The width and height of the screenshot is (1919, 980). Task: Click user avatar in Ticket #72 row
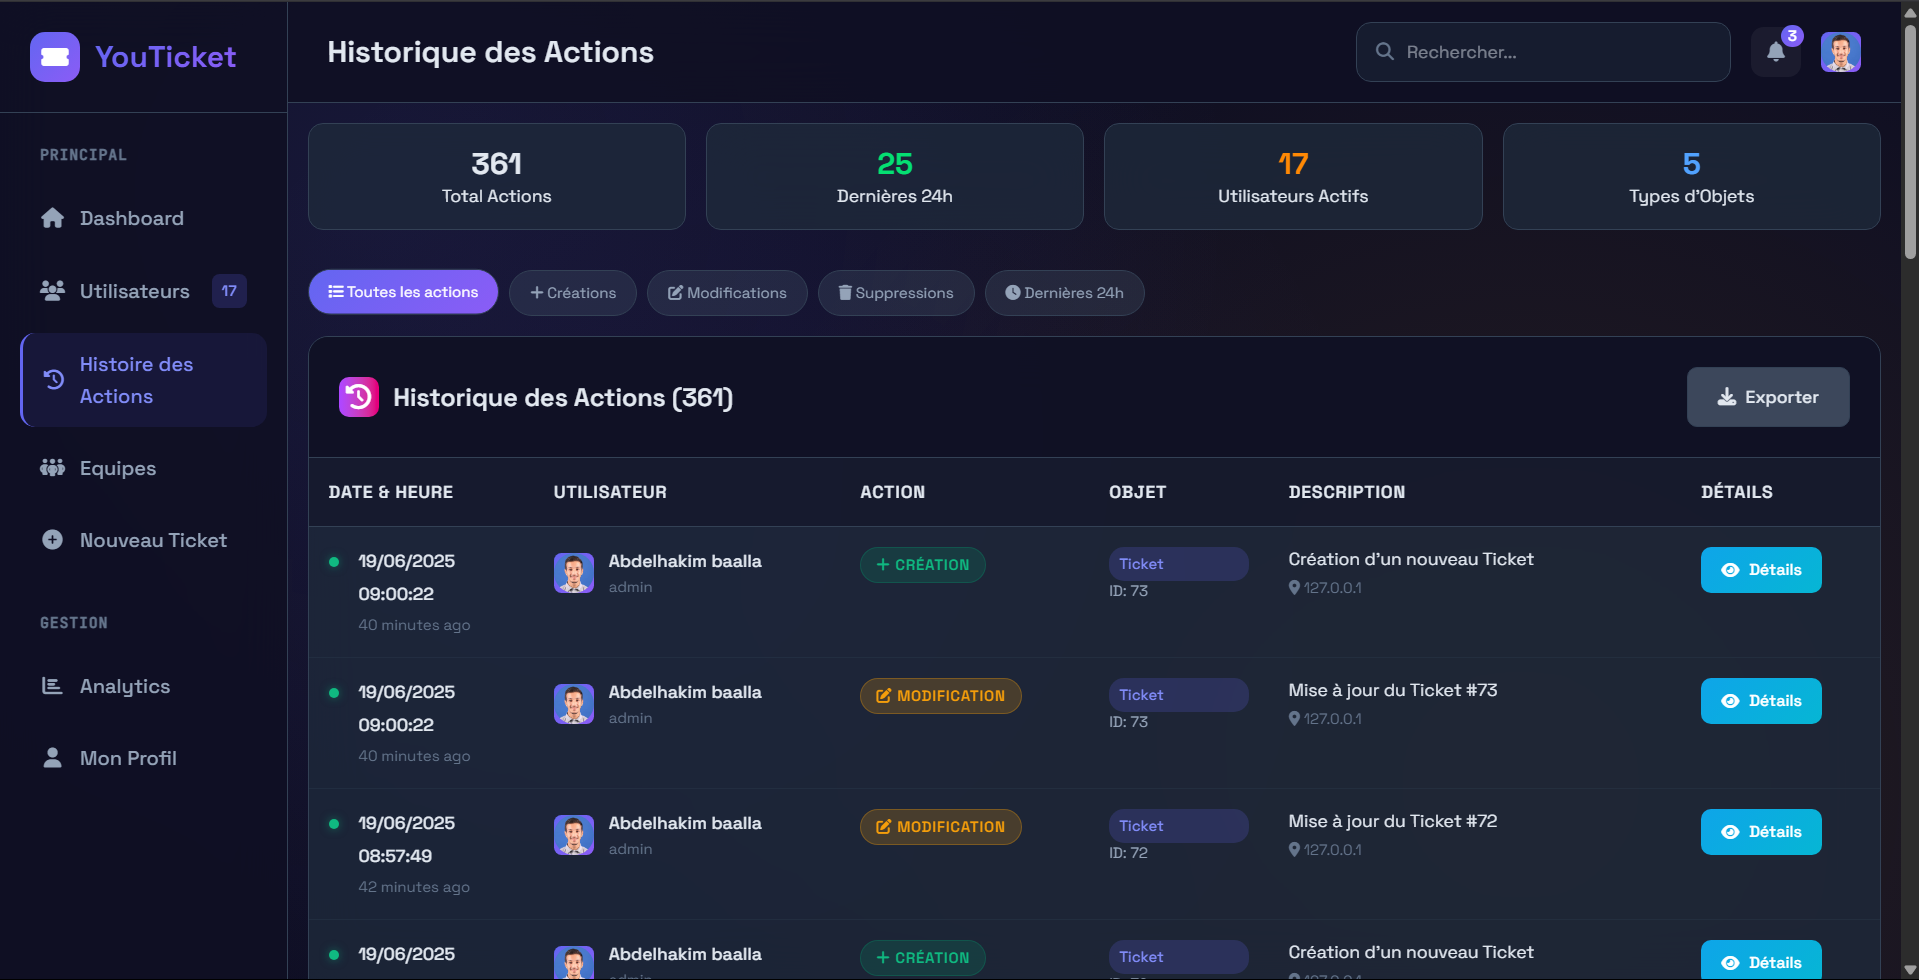point(574,835)
